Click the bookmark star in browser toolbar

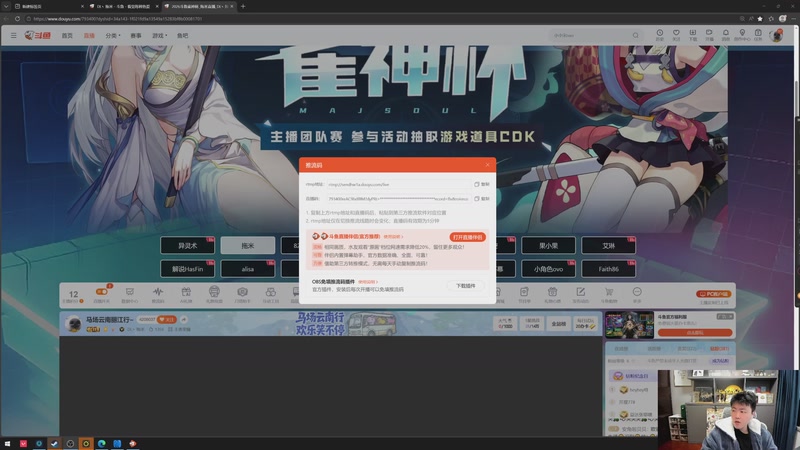(760, 19)
